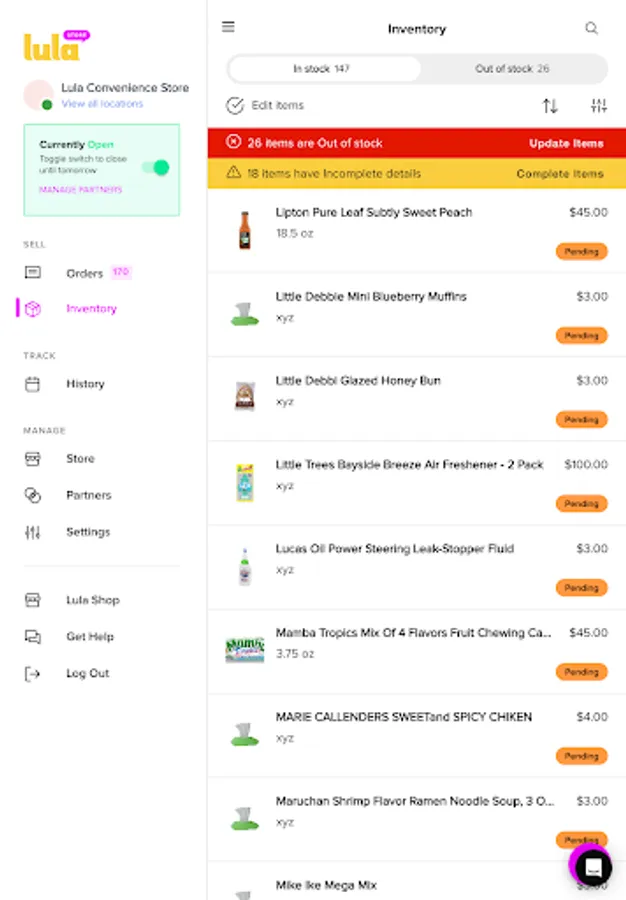Click the MANAGE PARTNERS link
The height and width of the screenshot is (900, 626).
81,190
